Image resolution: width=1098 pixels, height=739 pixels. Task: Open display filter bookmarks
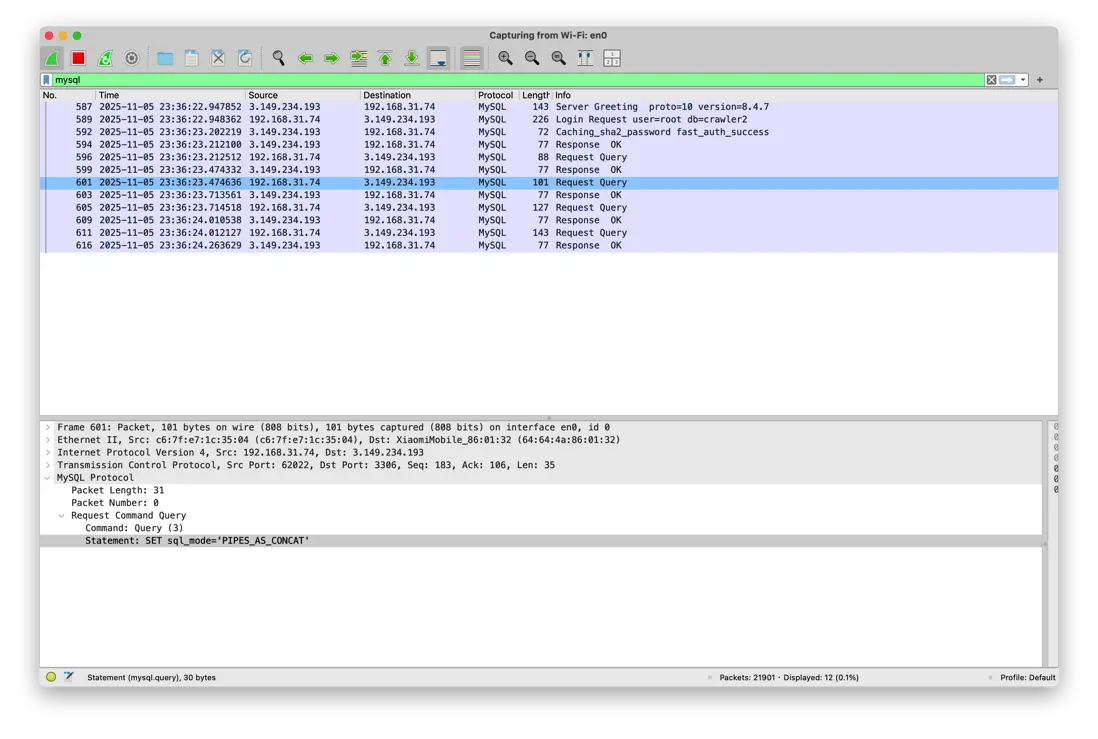tap(47, 80)
